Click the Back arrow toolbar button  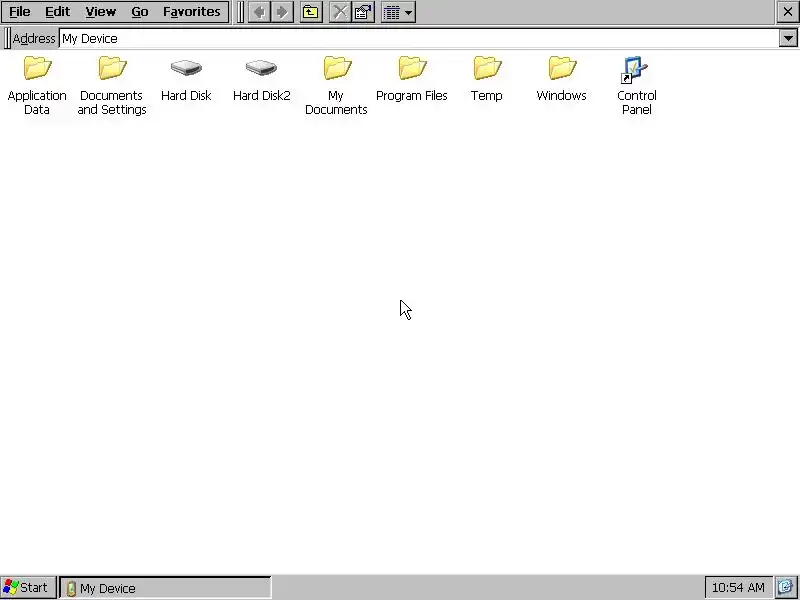pyautogui.click(x=259, y=12)
